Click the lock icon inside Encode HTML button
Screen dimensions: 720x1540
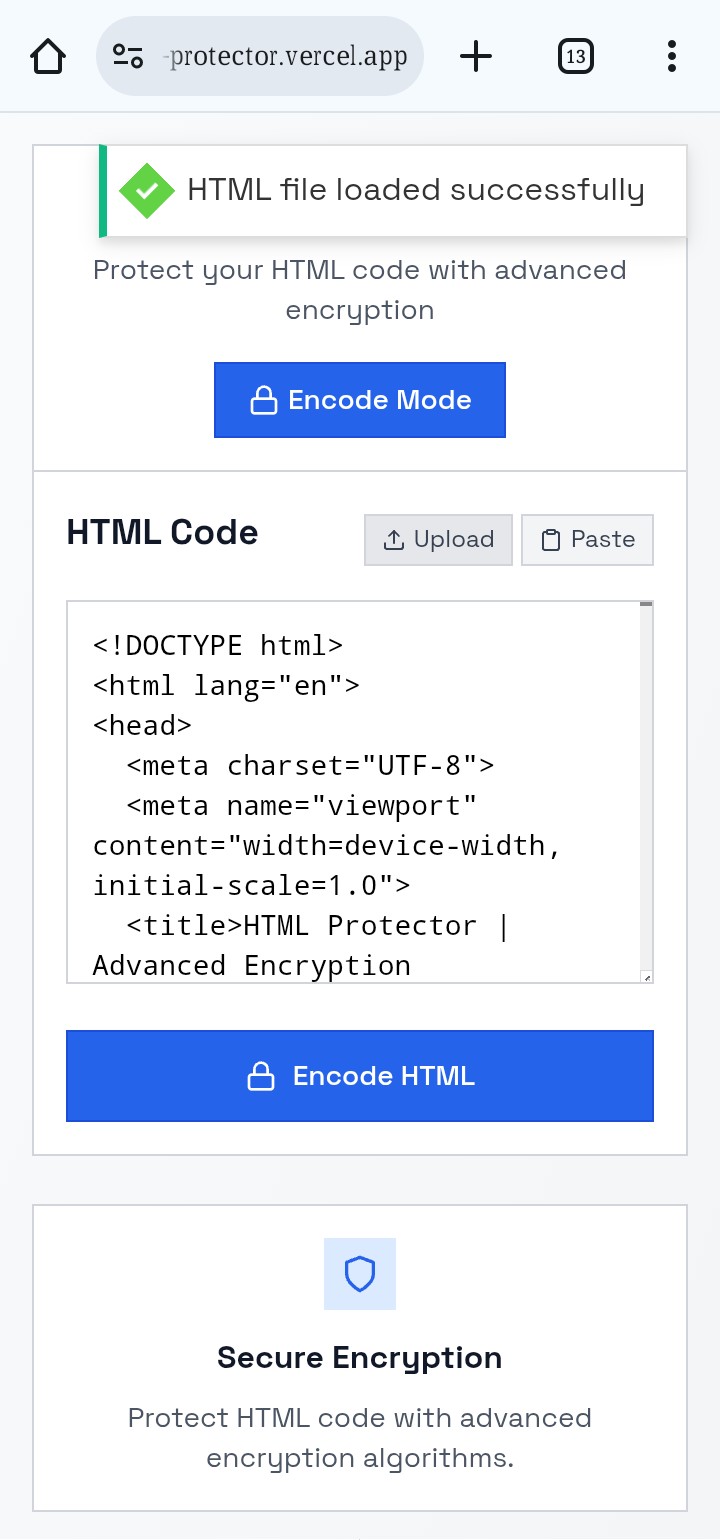click(x=262, y=1076)
